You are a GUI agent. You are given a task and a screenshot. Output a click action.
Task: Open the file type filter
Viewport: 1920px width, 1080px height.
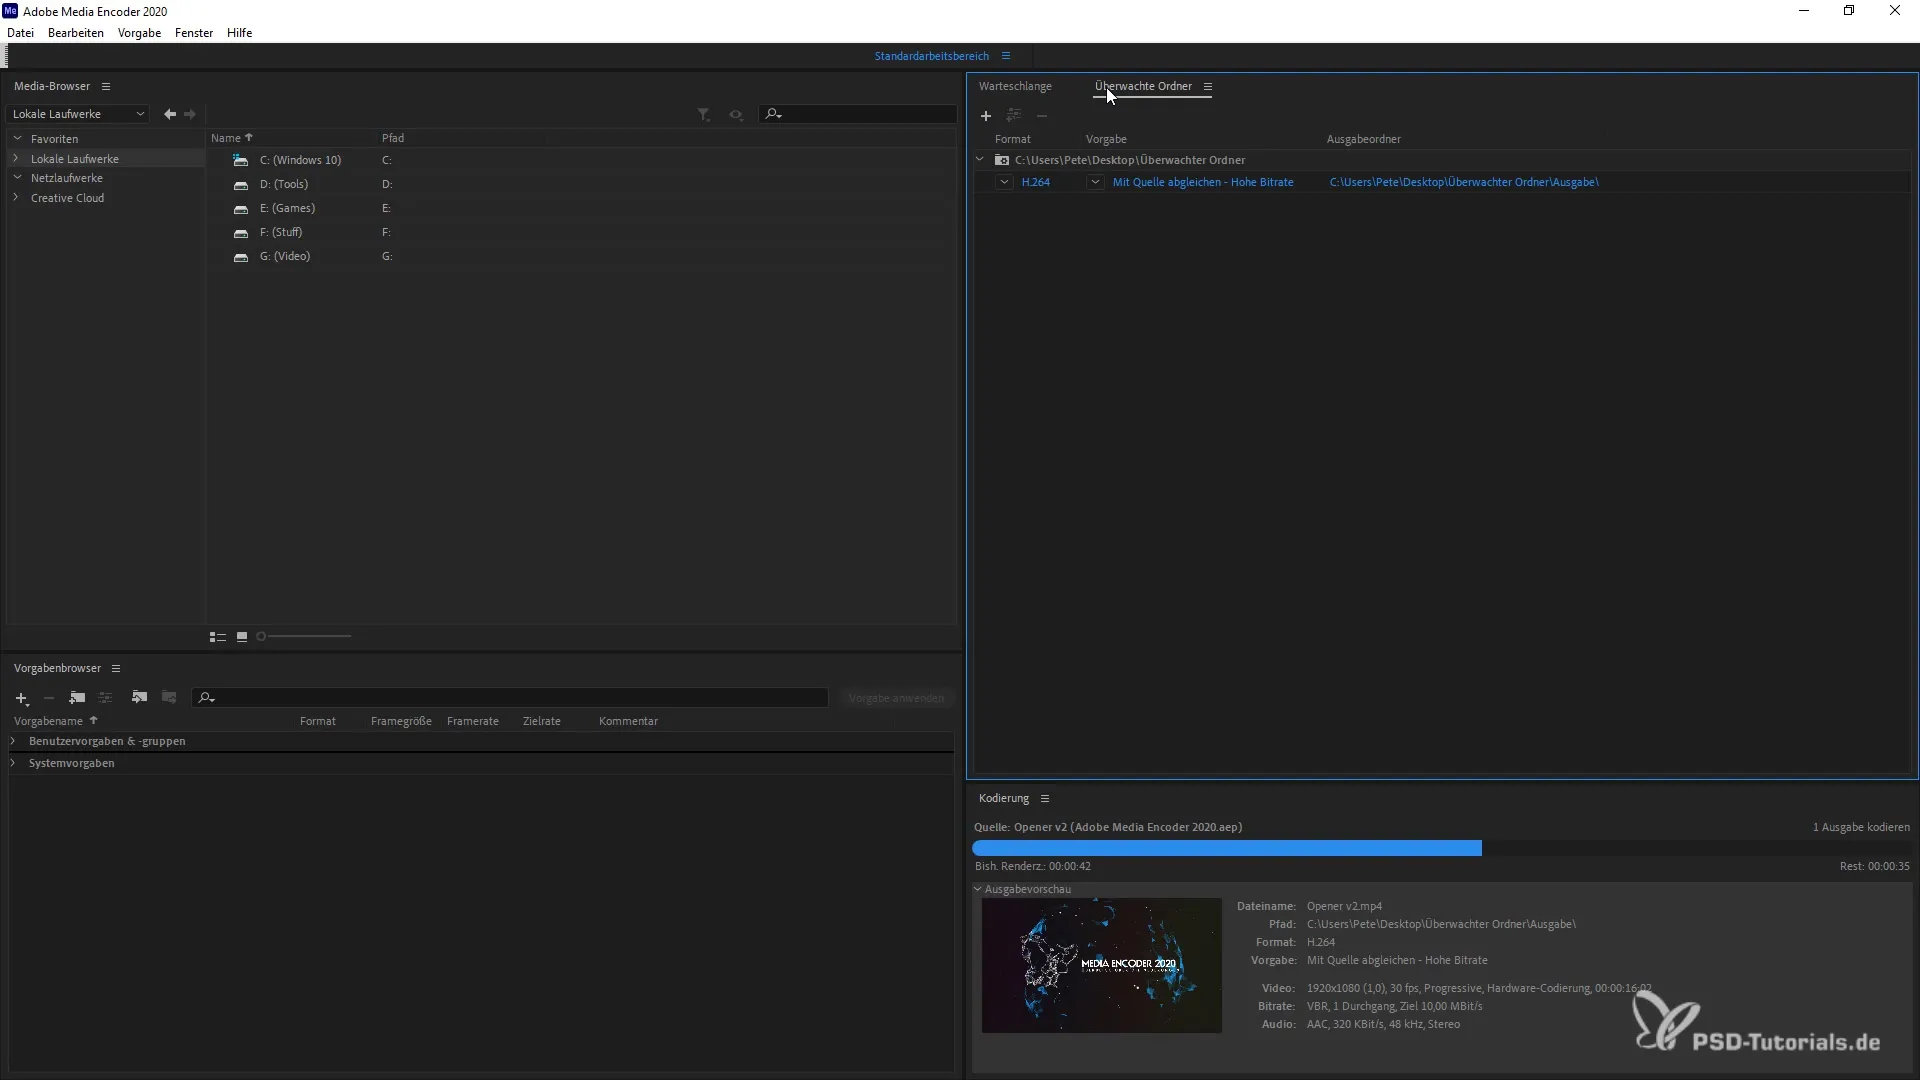[704, 115]
